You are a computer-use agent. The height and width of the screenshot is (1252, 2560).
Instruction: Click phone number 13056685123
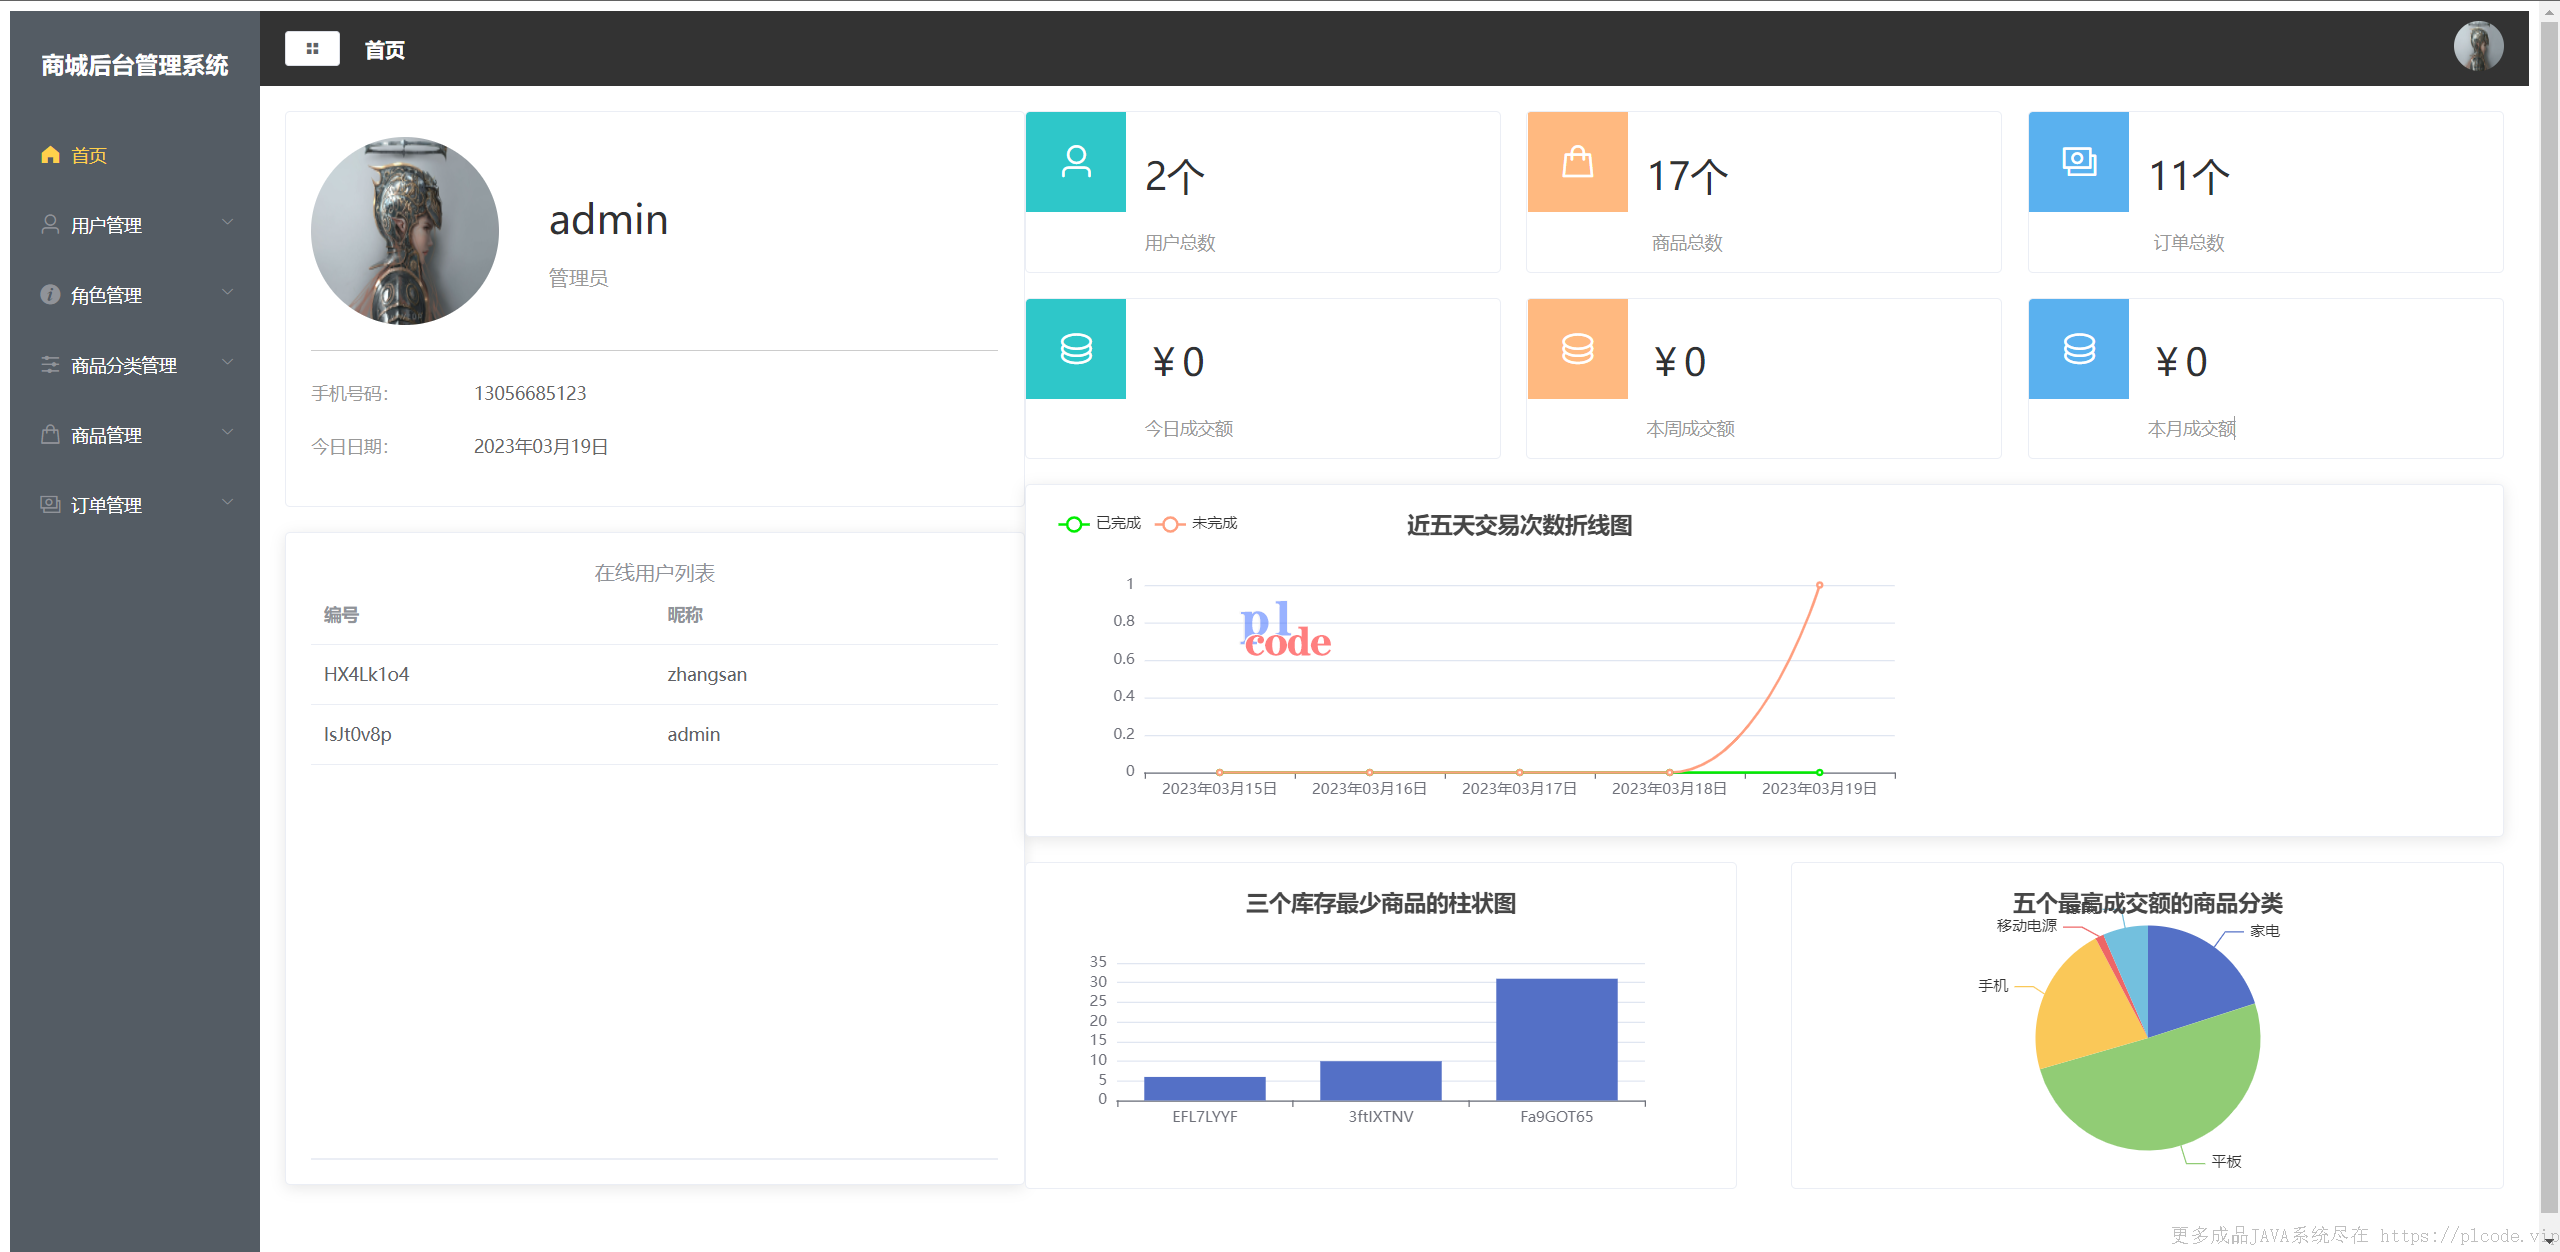530,393
